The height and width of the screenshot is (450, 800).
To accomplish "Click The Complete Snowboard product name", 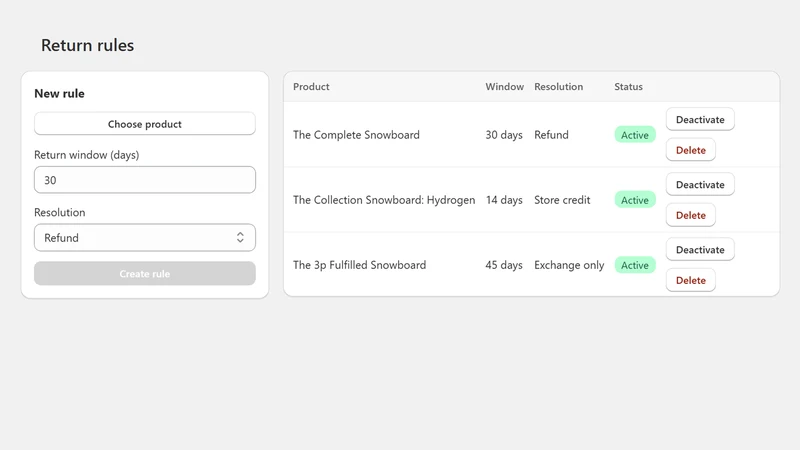I will pos(356,135).
